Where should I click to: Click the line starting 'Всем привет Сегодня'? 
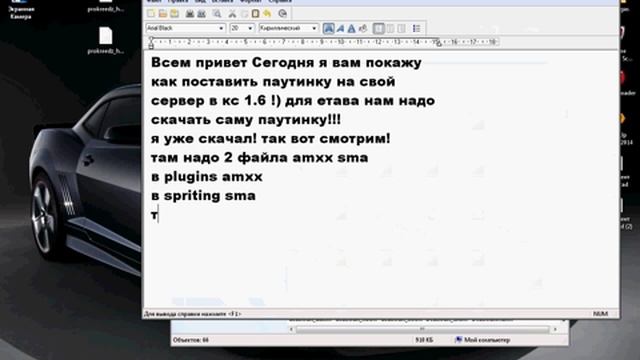point(286,63)
